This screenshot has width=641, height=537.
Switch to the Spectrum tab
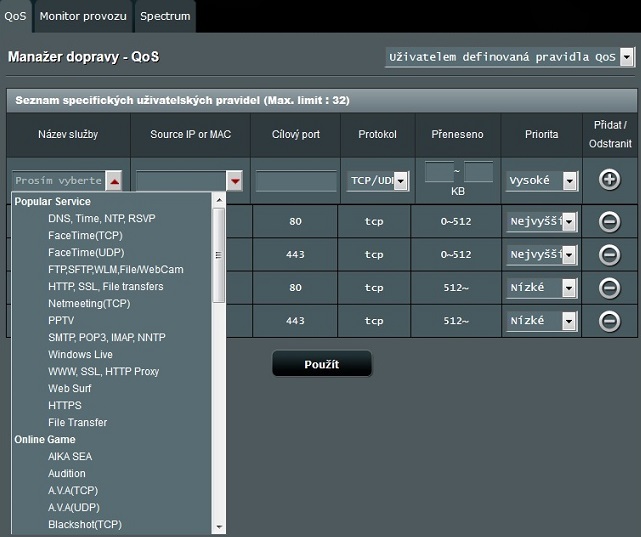tap(165, 17)
